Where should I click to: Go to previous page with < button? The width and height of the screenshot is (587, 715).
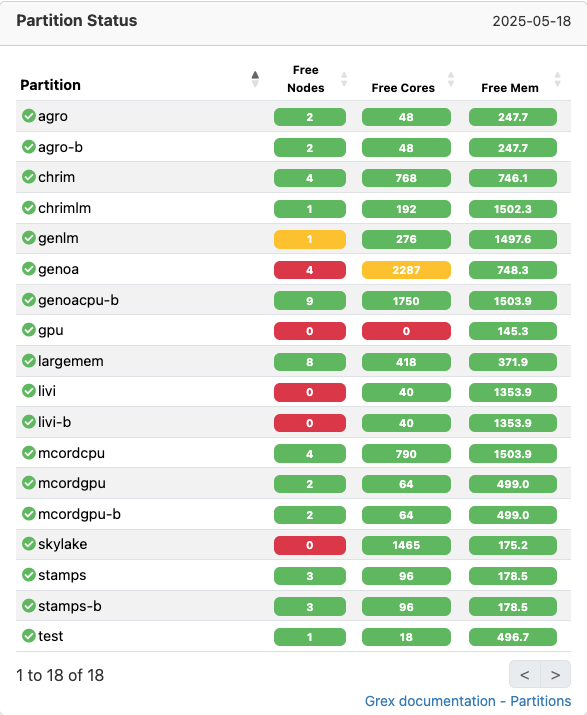(x=525, y=674)
